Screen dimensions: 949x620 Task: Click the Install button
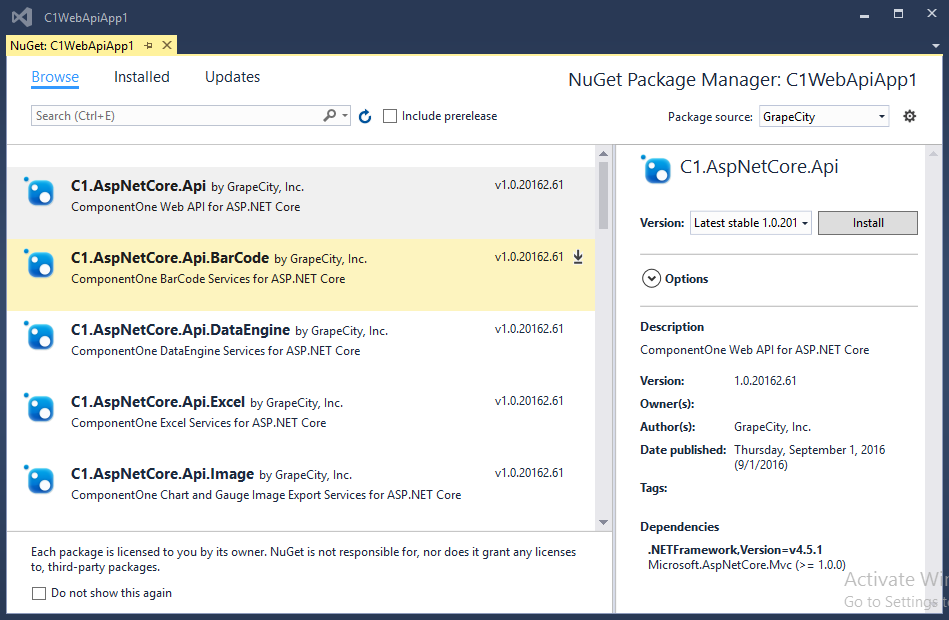pos(867,223)
